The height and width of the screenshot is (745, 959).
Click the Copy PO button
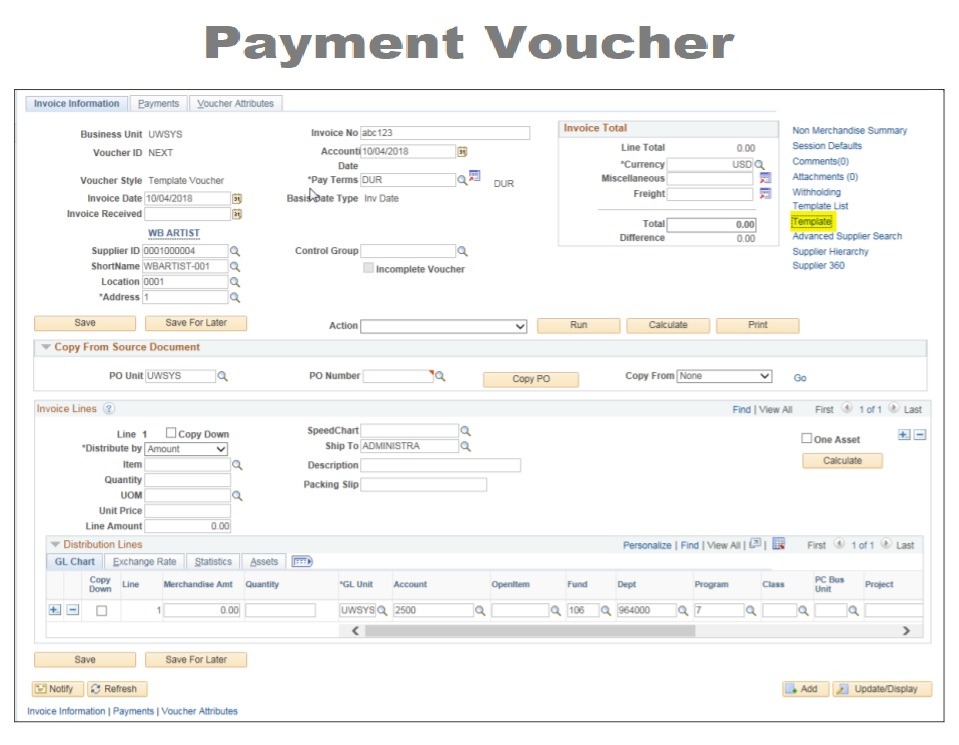[530, 380]
